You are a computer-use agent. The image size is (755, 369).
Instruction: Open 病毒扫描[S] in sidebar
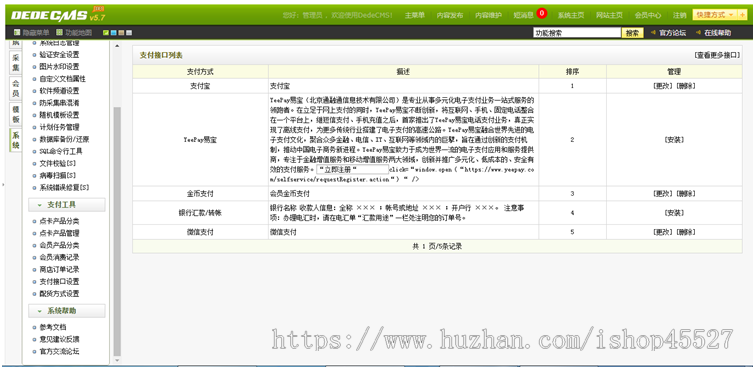(58, 175)
